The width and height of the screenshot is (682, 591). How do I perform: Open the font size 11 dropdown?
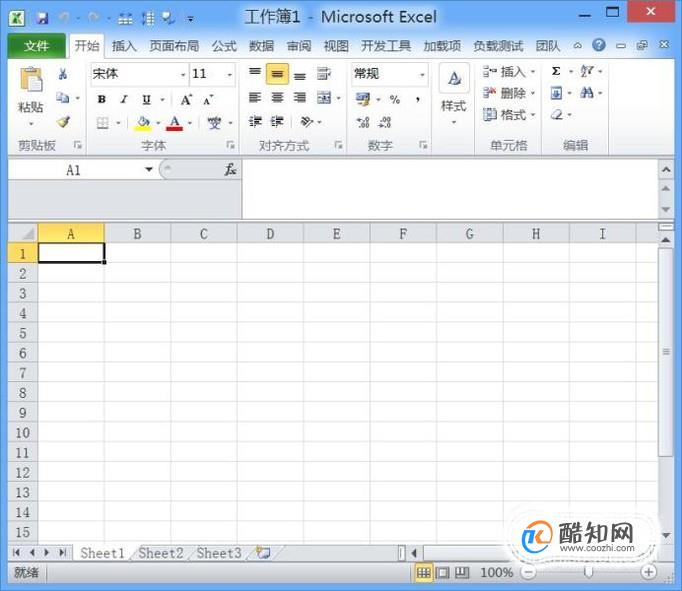point(230,75)
